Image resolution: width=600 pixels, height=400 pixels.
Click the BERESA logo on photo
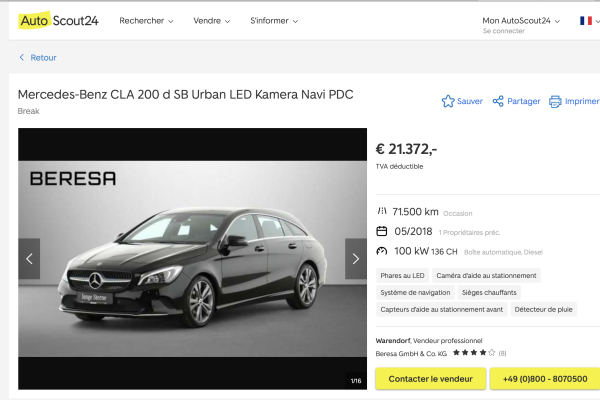click(73, 178)
